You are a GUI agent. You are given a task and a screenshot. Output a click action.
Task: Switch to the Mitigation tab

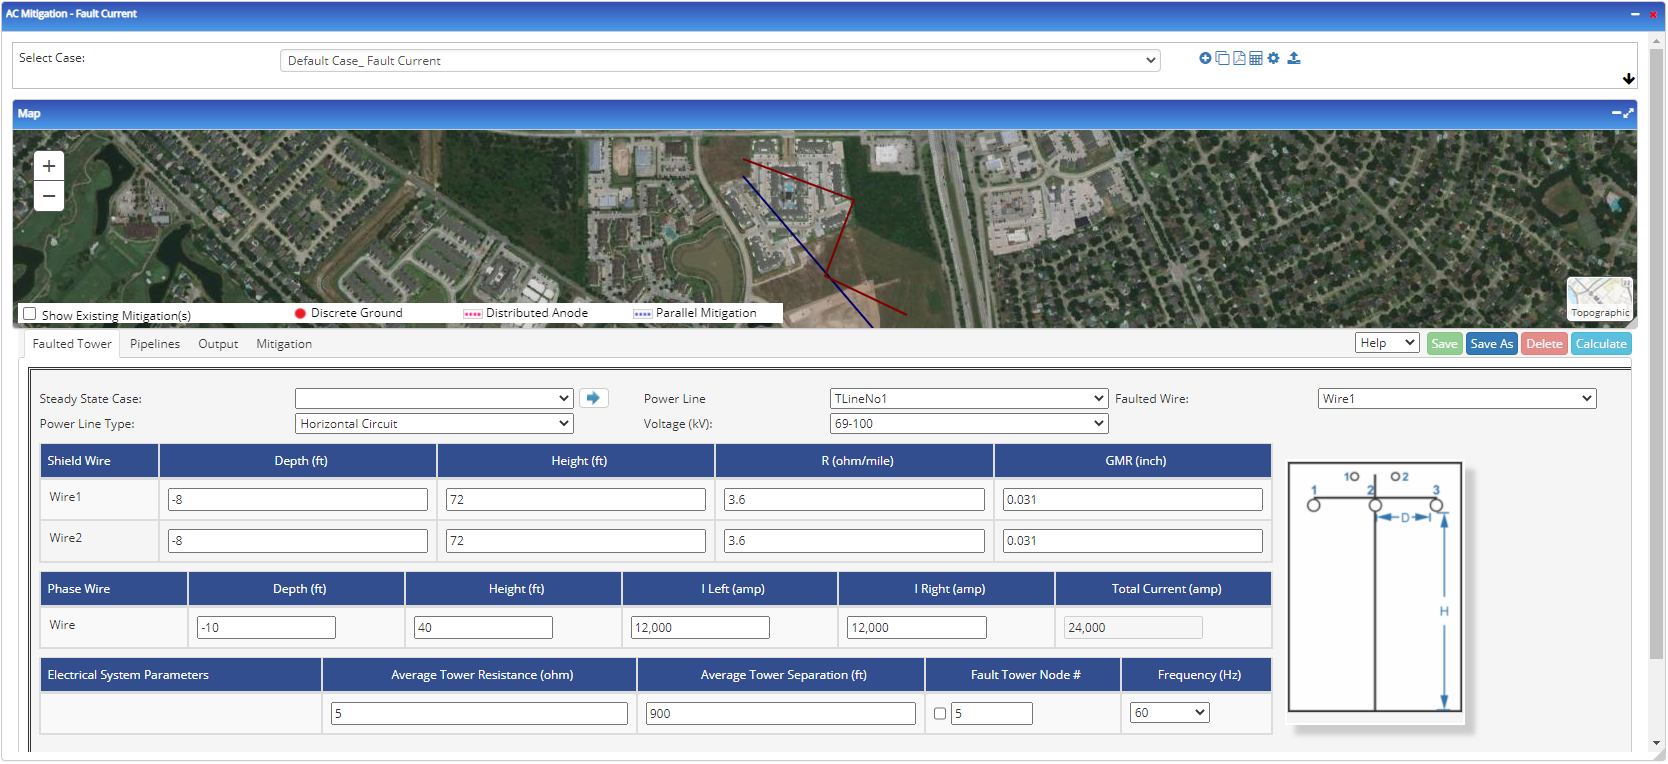[284, 344]
